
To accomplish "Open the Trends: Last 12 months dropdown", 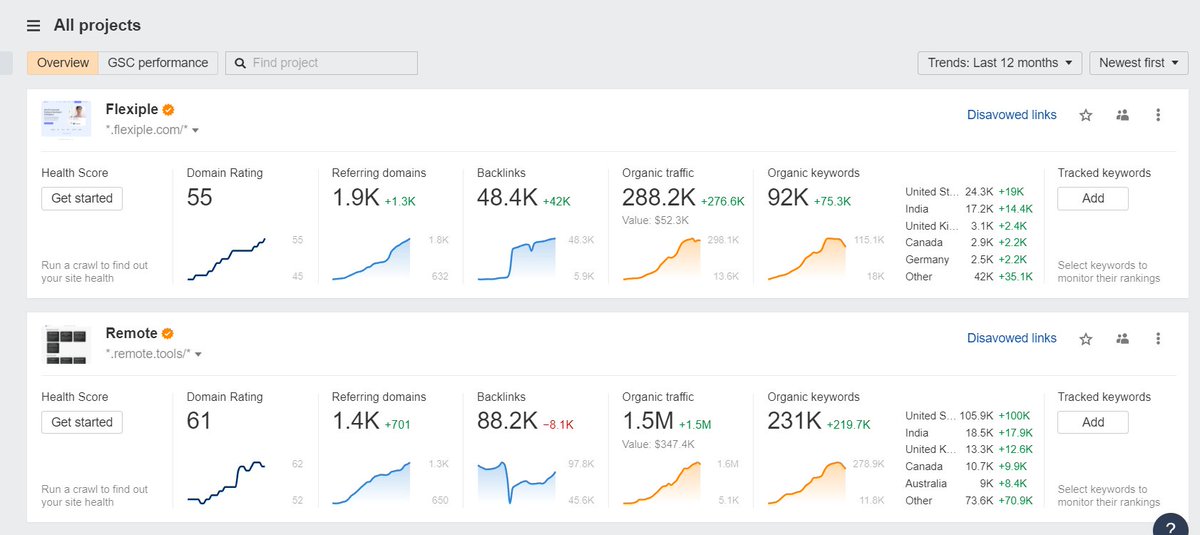I will 1000,63.
